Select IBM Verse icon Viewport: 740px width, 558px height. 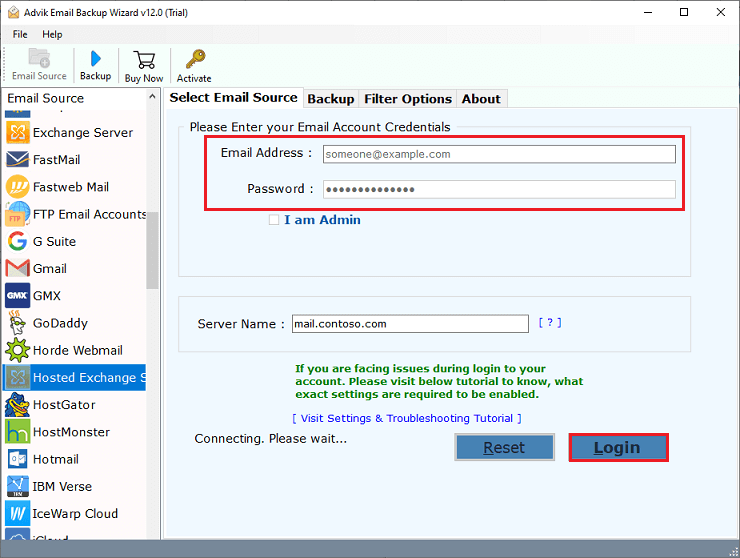pyautogui.click(x=18, y=486)
